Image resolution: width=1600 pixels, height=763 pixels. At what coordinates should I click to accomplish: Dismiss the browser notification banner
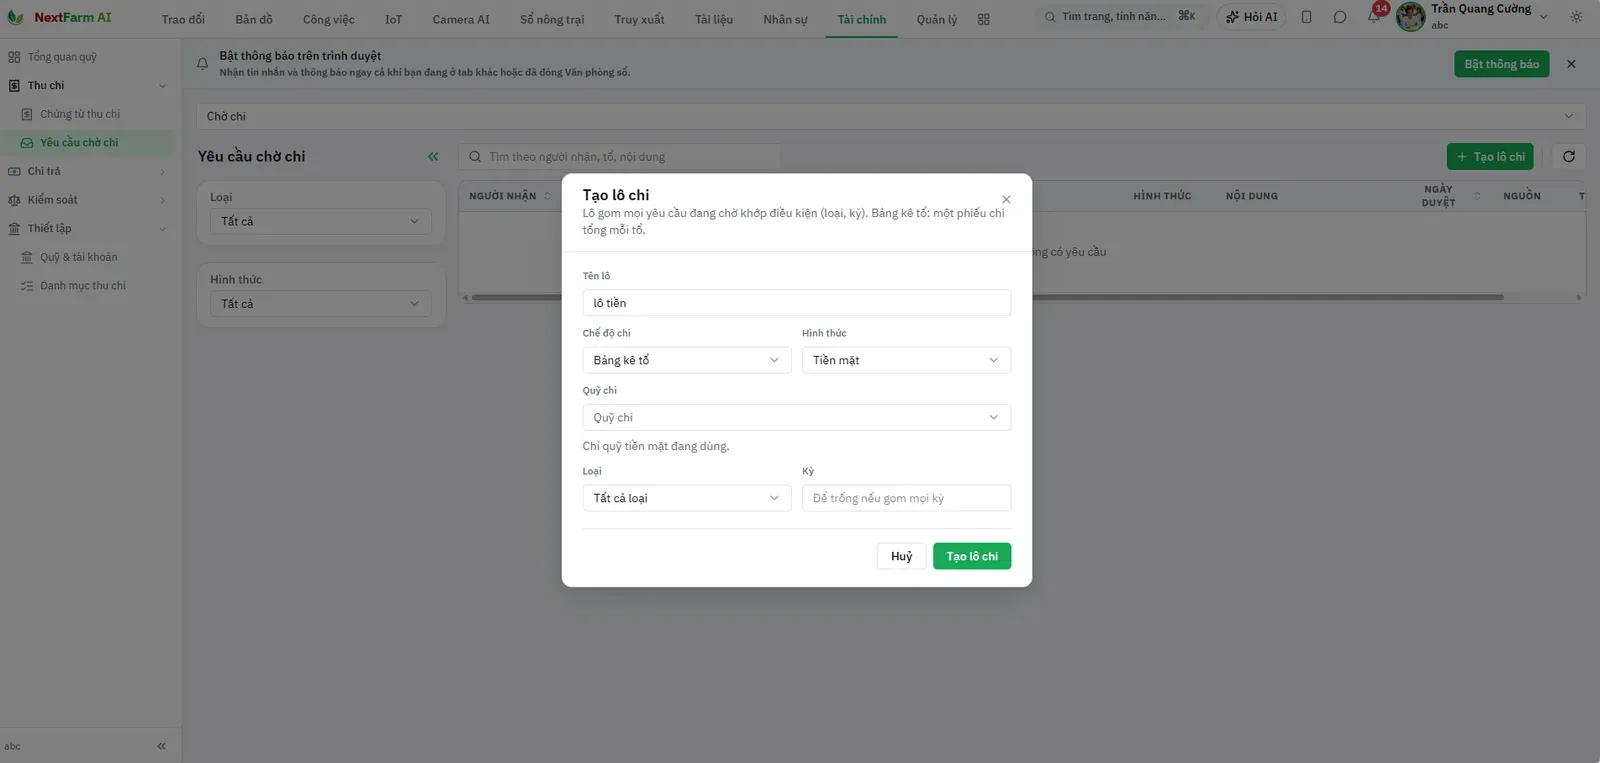[1571, 64]
